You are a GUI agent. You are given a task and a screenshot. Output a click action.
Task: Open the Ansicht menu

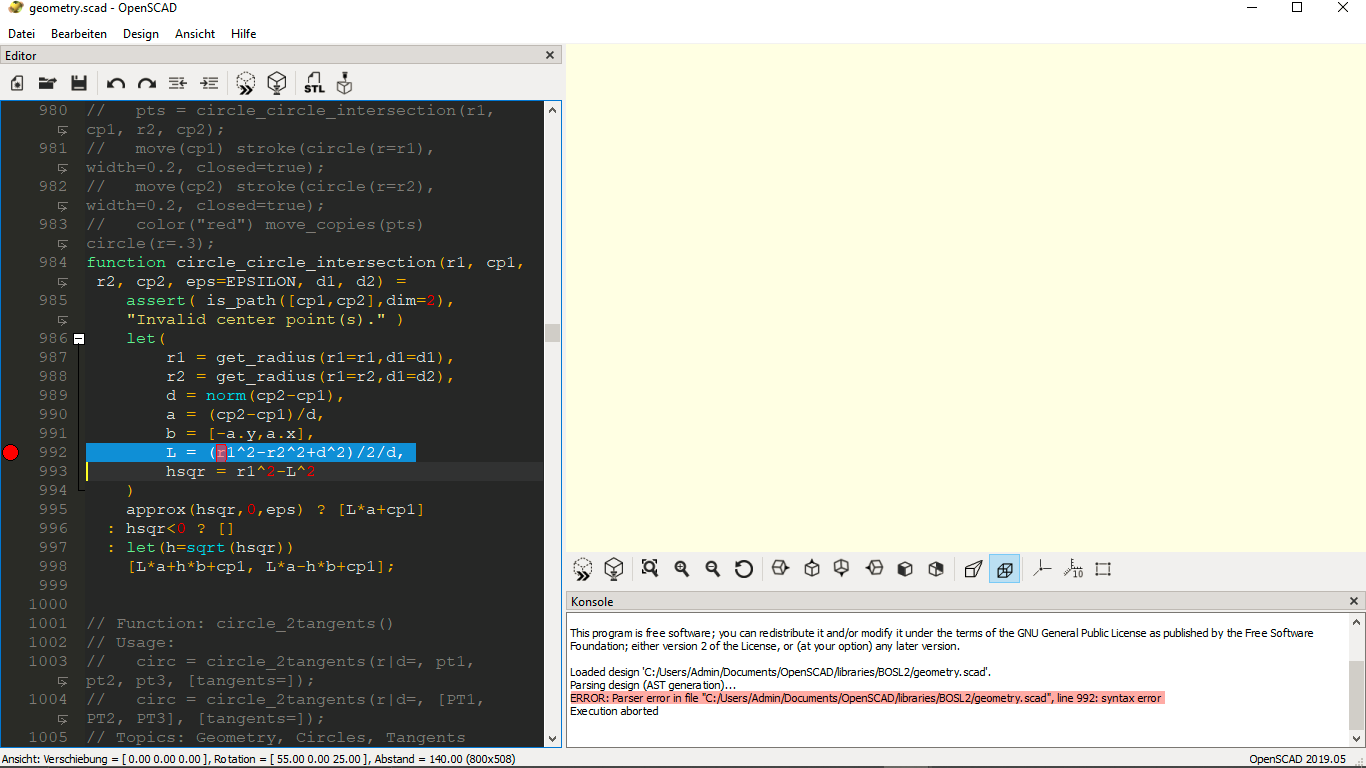(x=195, y=33)
